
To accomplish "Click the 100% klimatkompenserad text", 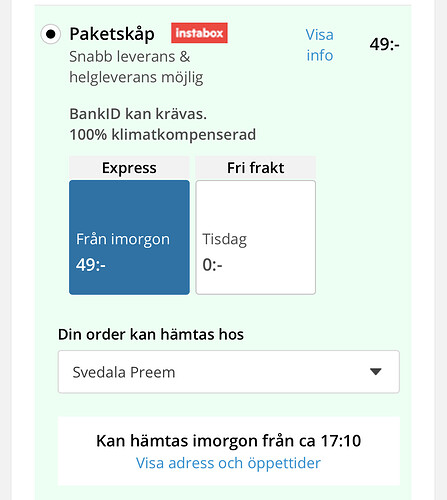I will click(x=163, y=135).
